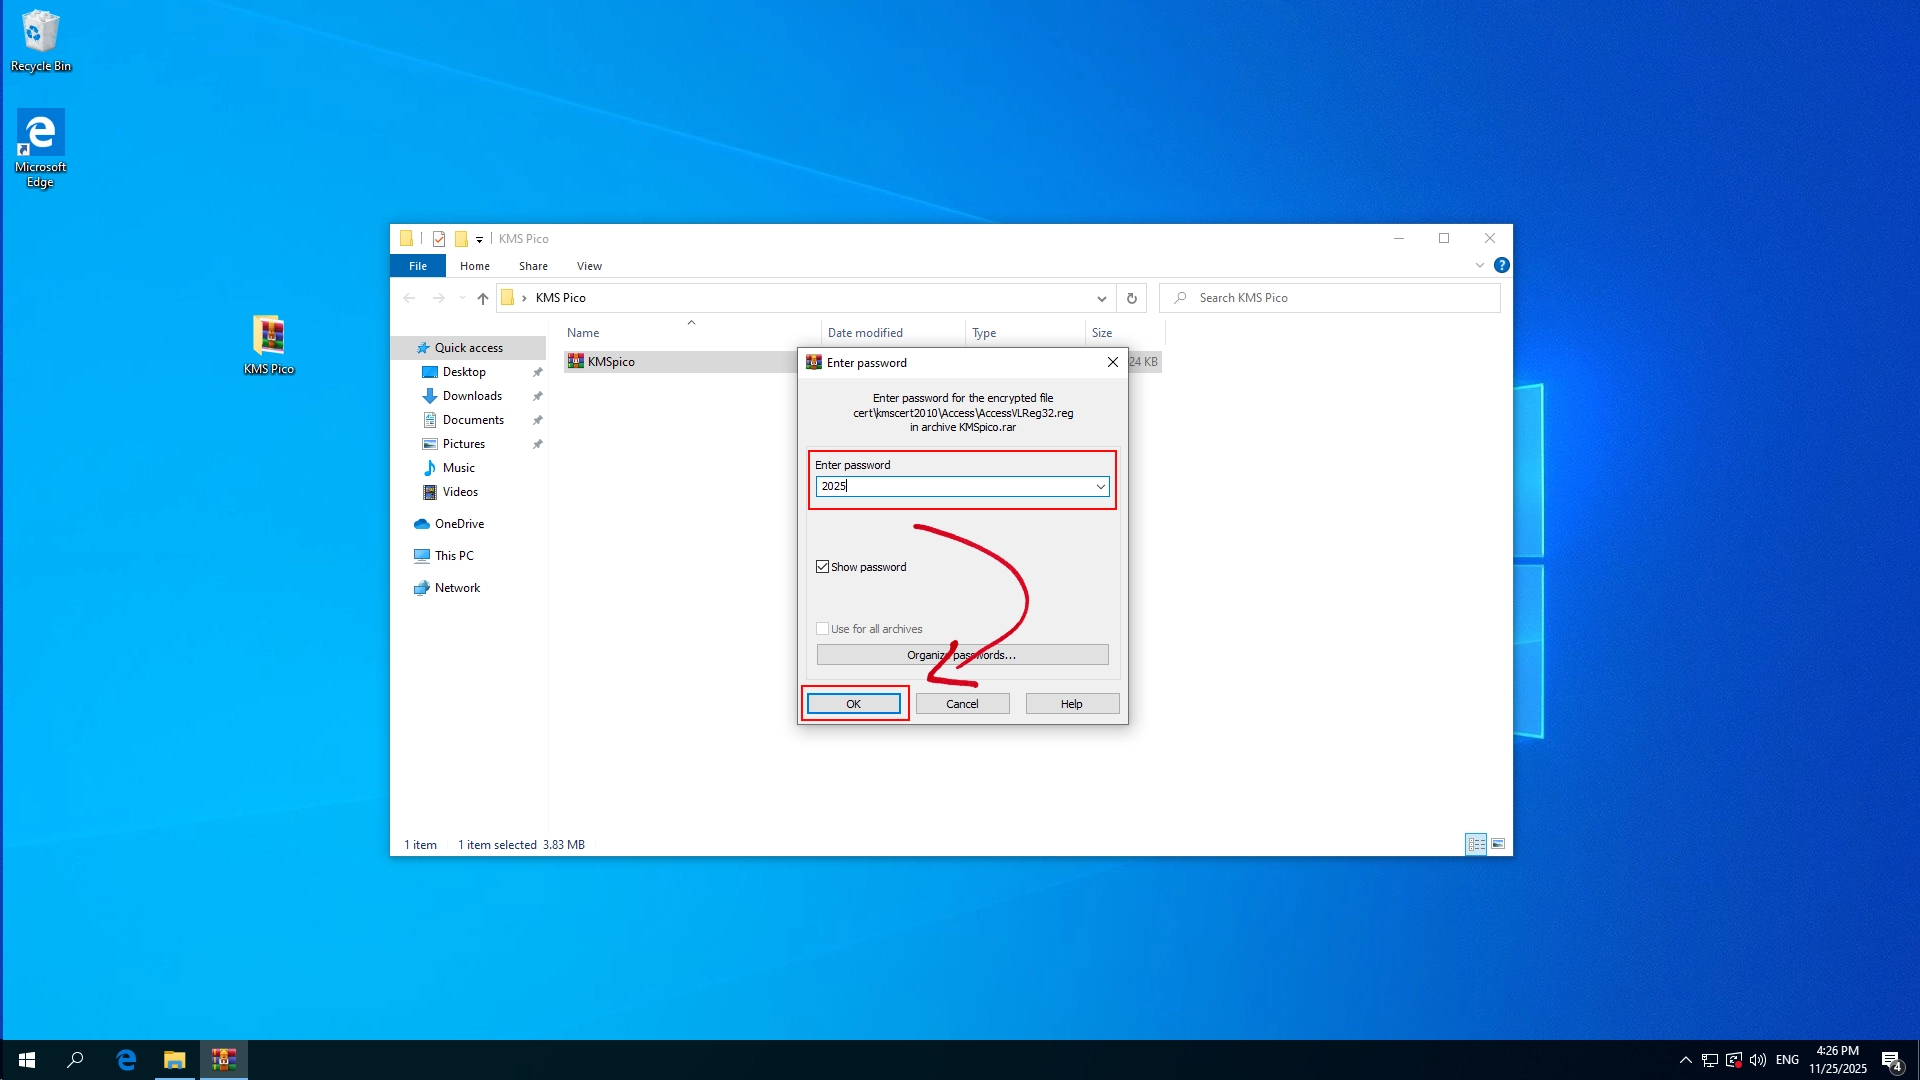Select Downloads in Quick access
Image resolution: width=1920 pixels, height=1080 pixels.
point(472,396)
